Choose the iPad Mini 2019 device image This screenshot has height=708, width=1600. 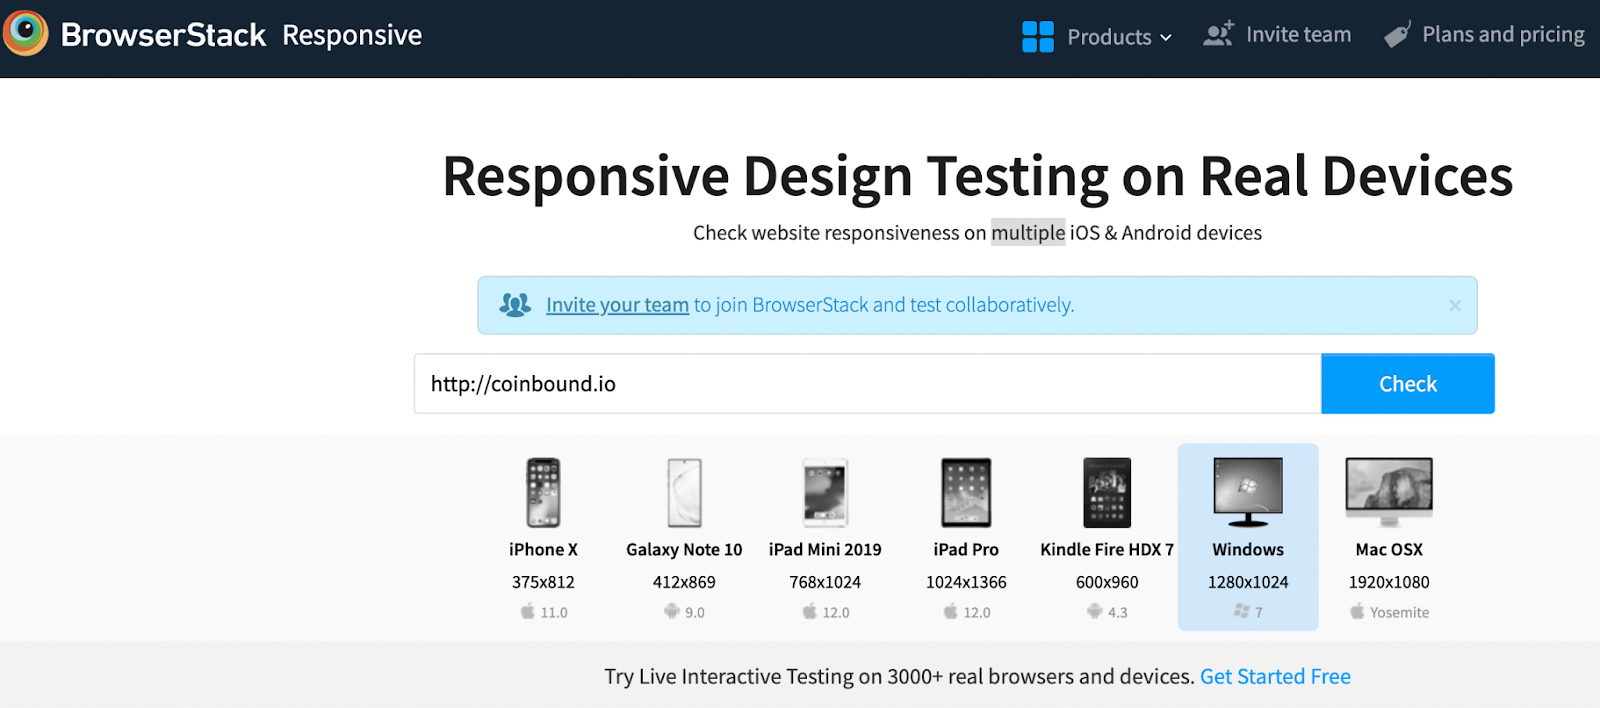pos(825,493)
